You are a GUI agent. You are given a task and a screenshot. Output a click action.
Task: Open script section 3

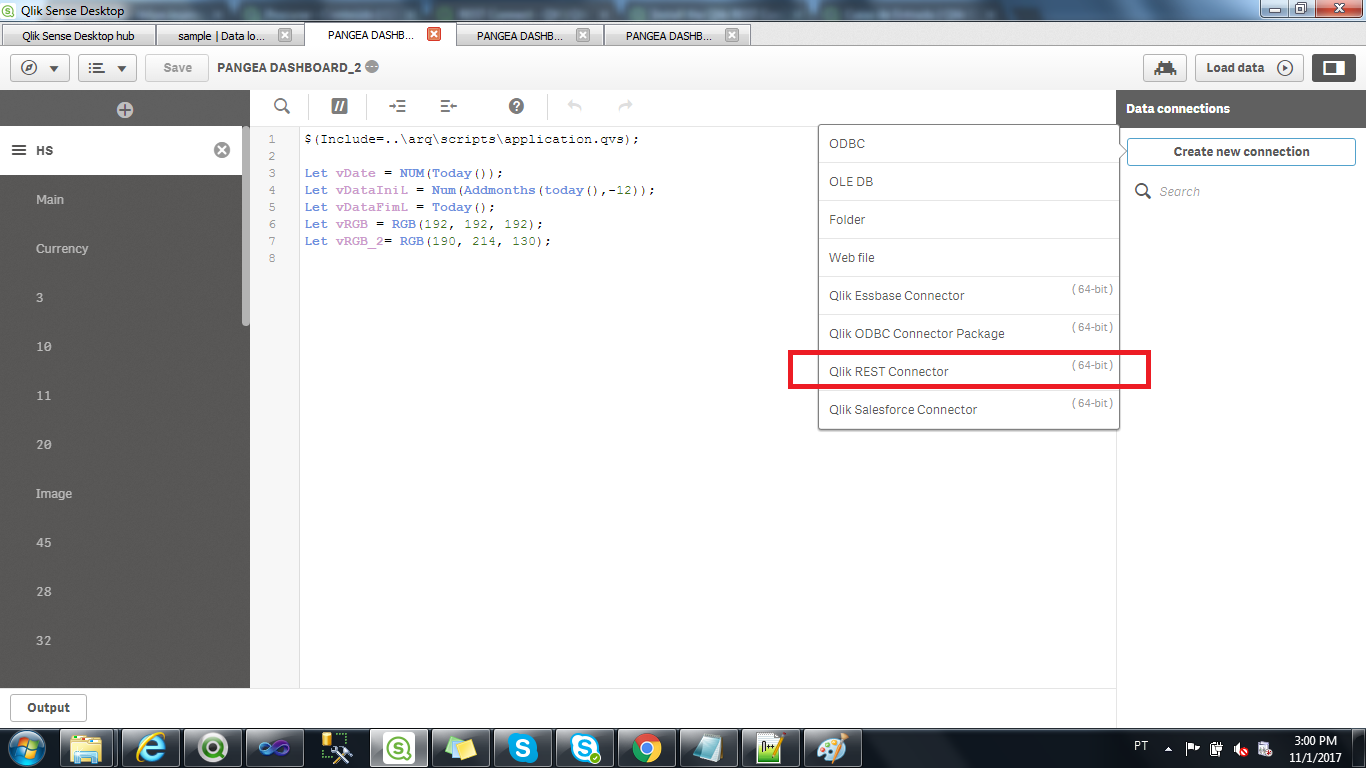coord(120,298)
